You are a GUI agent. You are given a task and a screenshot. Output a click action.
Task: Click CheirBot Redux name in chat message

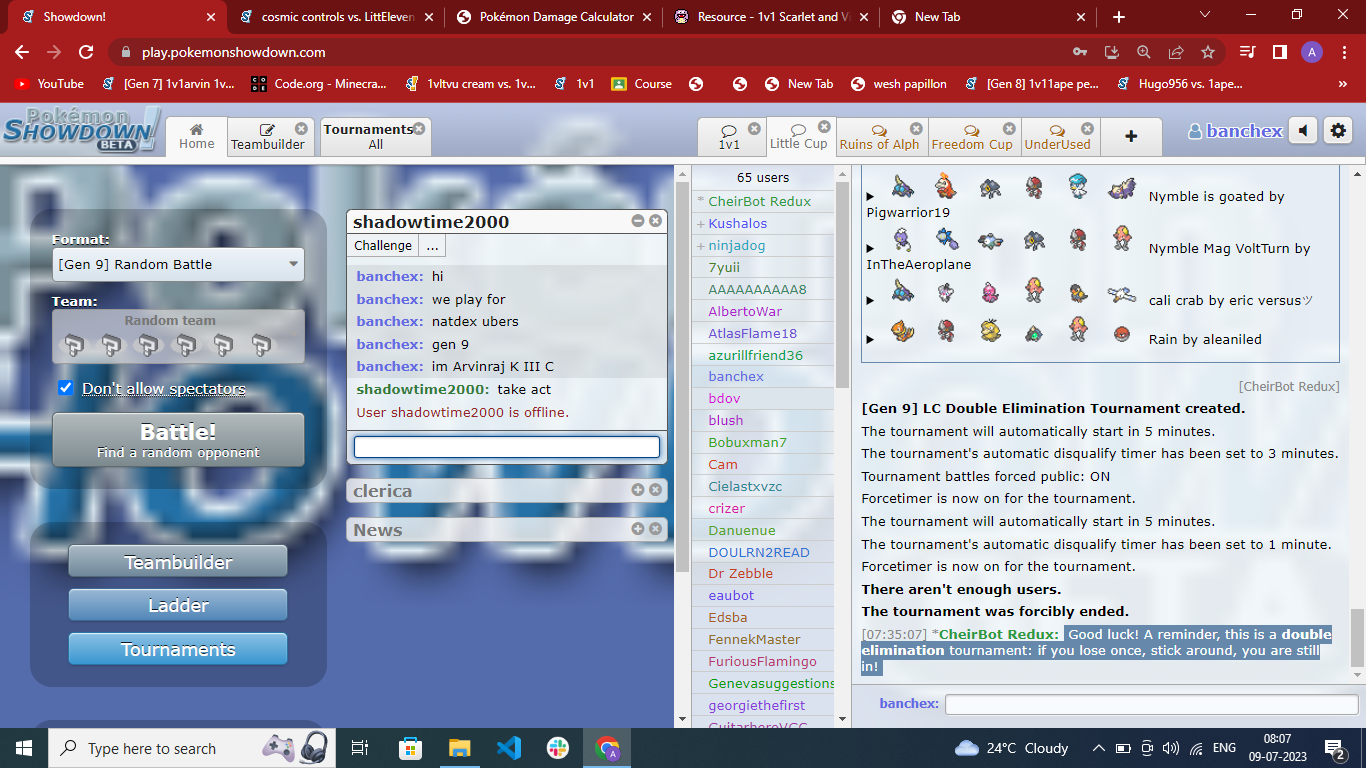998,634
